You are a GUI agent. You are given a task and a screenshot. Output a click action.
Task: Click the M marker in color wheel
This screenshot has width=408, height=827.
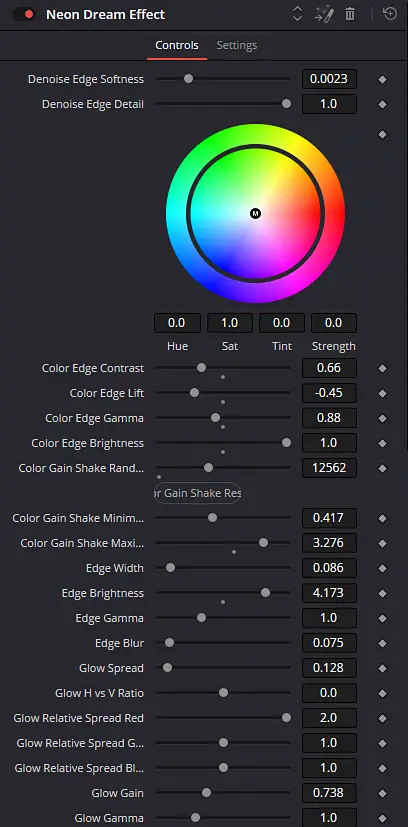[256, 214]
